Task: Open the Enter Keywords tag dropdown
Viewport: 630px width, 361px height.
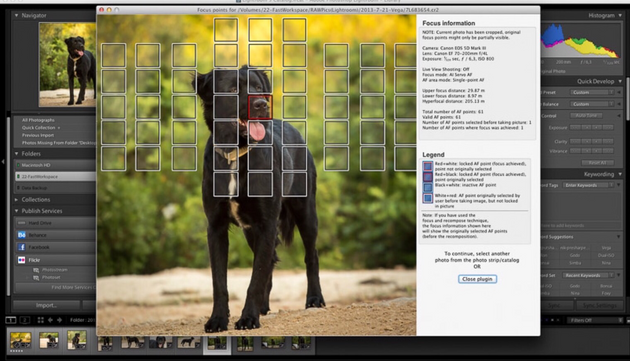Action: (588, 185)
